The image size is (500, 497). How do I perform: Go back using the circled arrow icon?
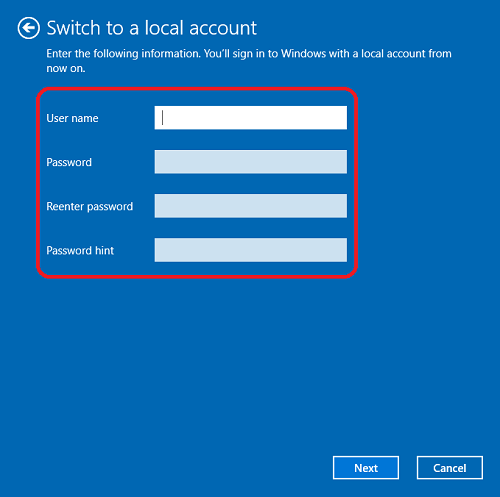29,28
